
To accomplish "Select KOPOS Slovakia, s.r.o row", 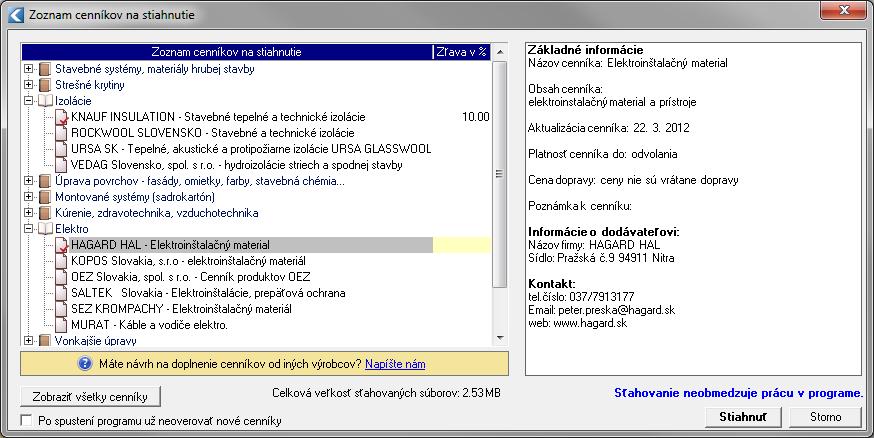I will coord(188,261).
